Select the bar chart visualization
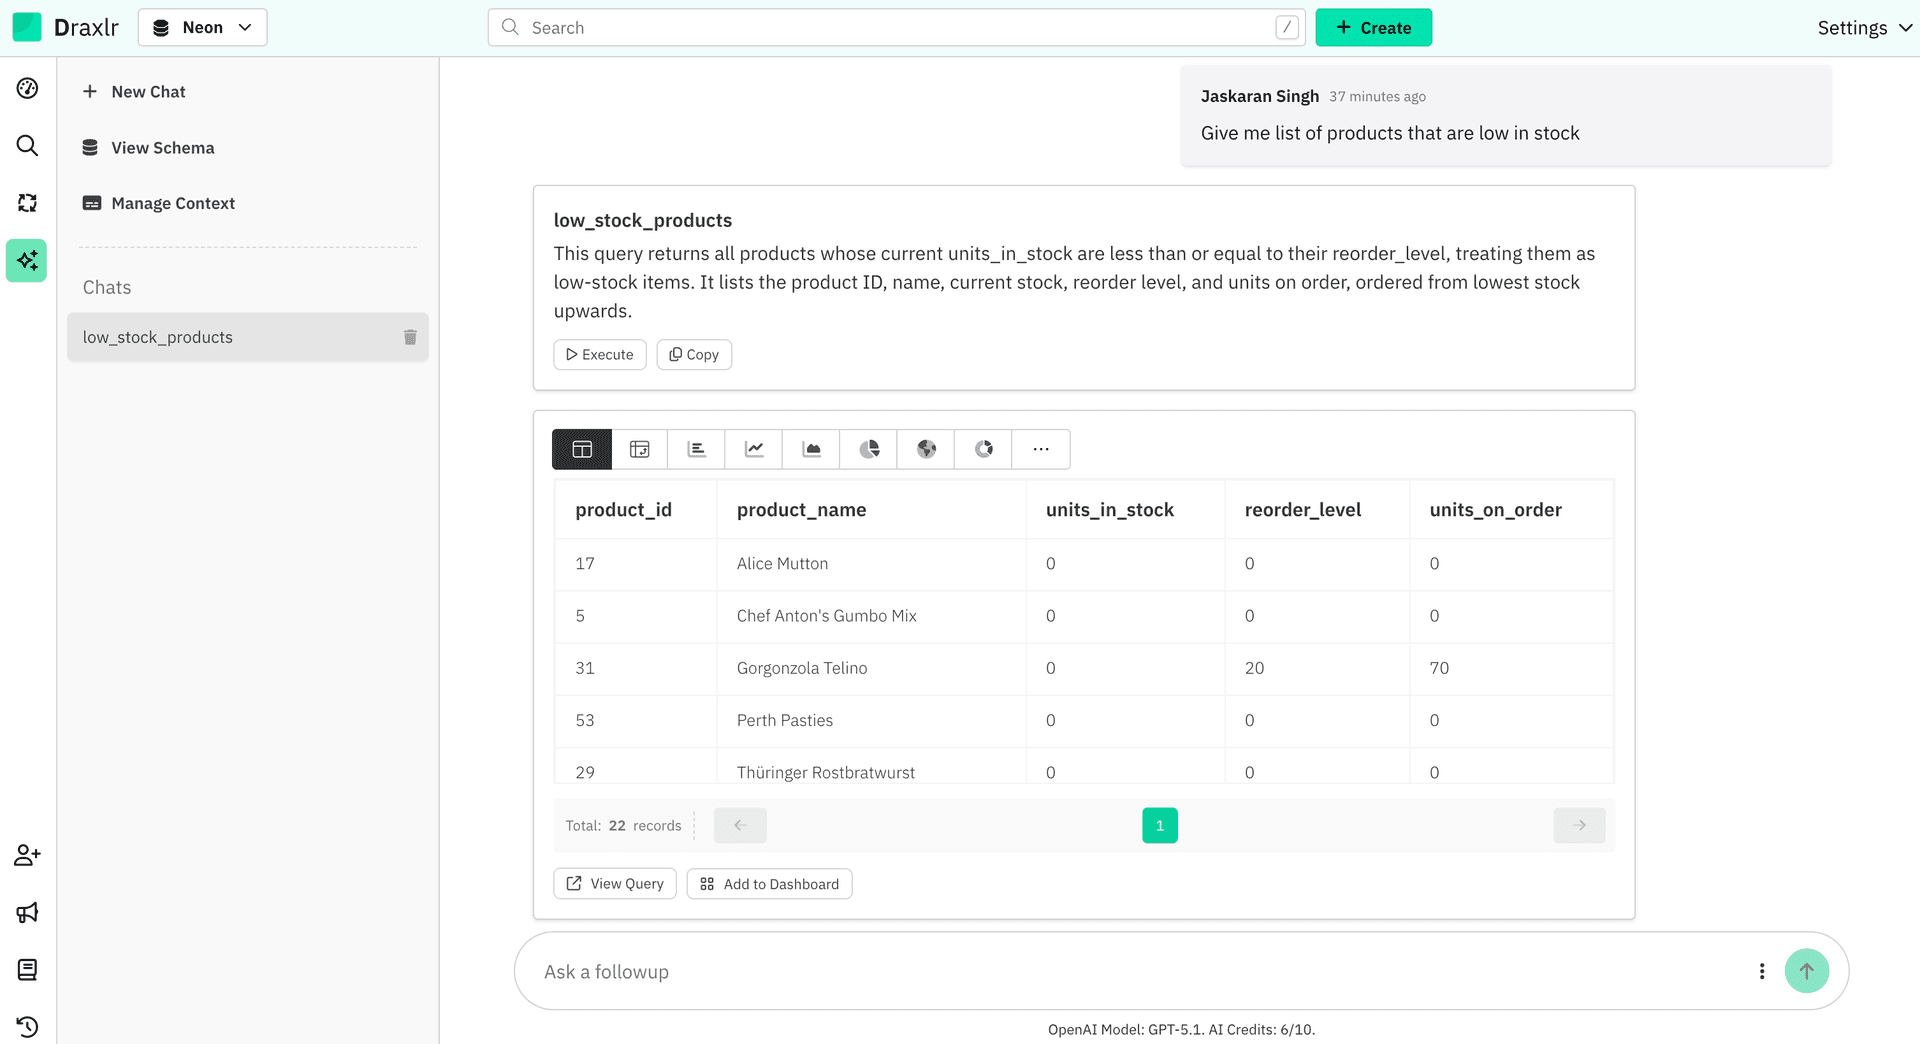The image size is (1920, 1044). click(697, 450)
